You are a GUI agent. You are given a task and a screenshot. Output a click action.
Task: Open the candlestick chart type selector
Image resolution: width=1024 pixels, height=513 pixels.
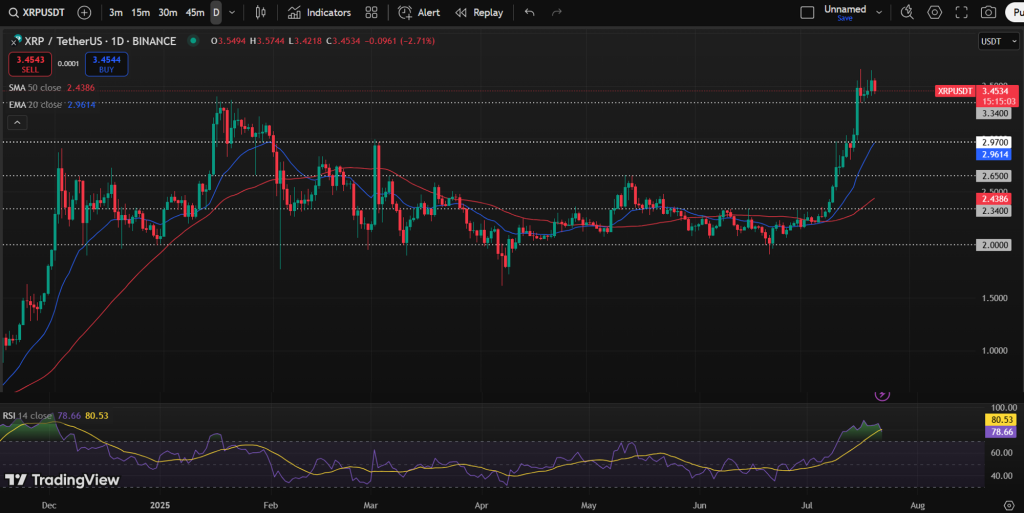(x=261, y=12)
